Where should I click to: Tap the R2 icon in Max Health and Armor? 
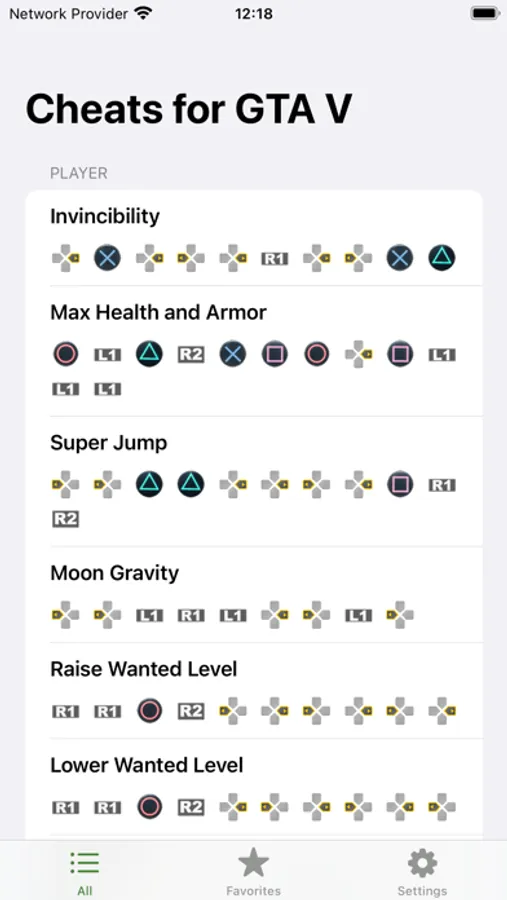191,355
